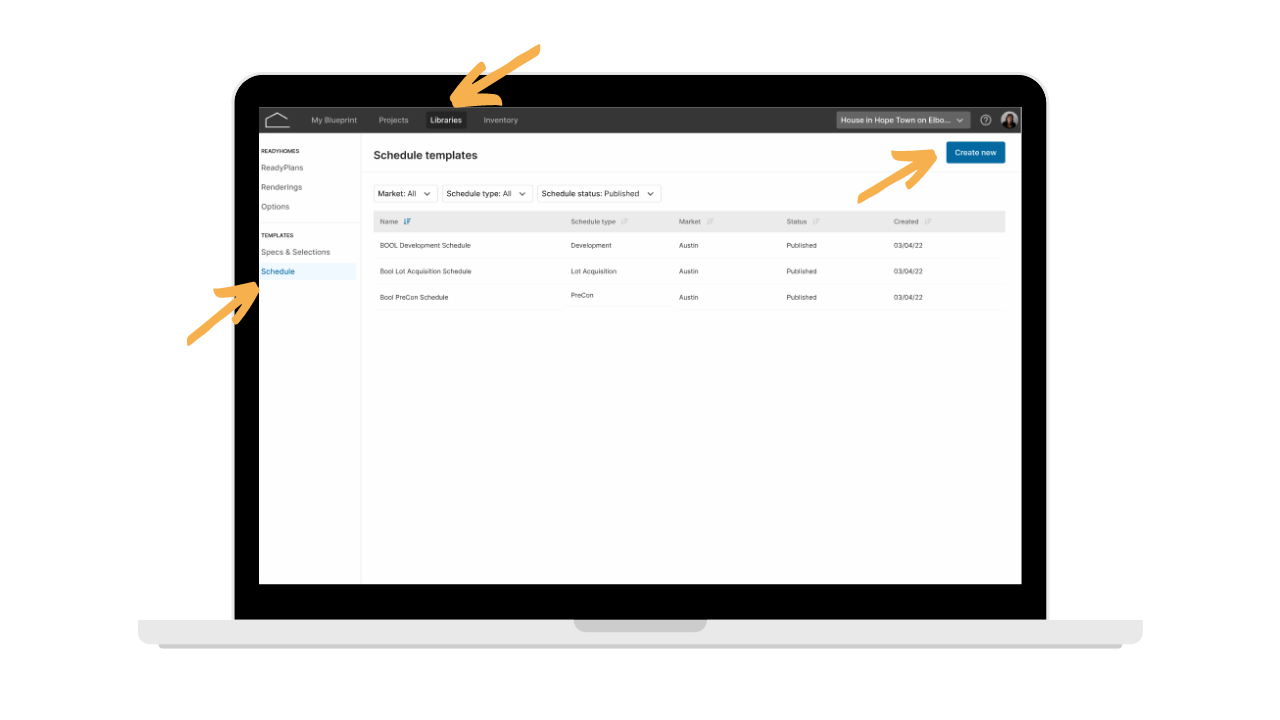Sort by Created column icon
The width and height of the screenshot is (1280, 720).
[928, 222]
